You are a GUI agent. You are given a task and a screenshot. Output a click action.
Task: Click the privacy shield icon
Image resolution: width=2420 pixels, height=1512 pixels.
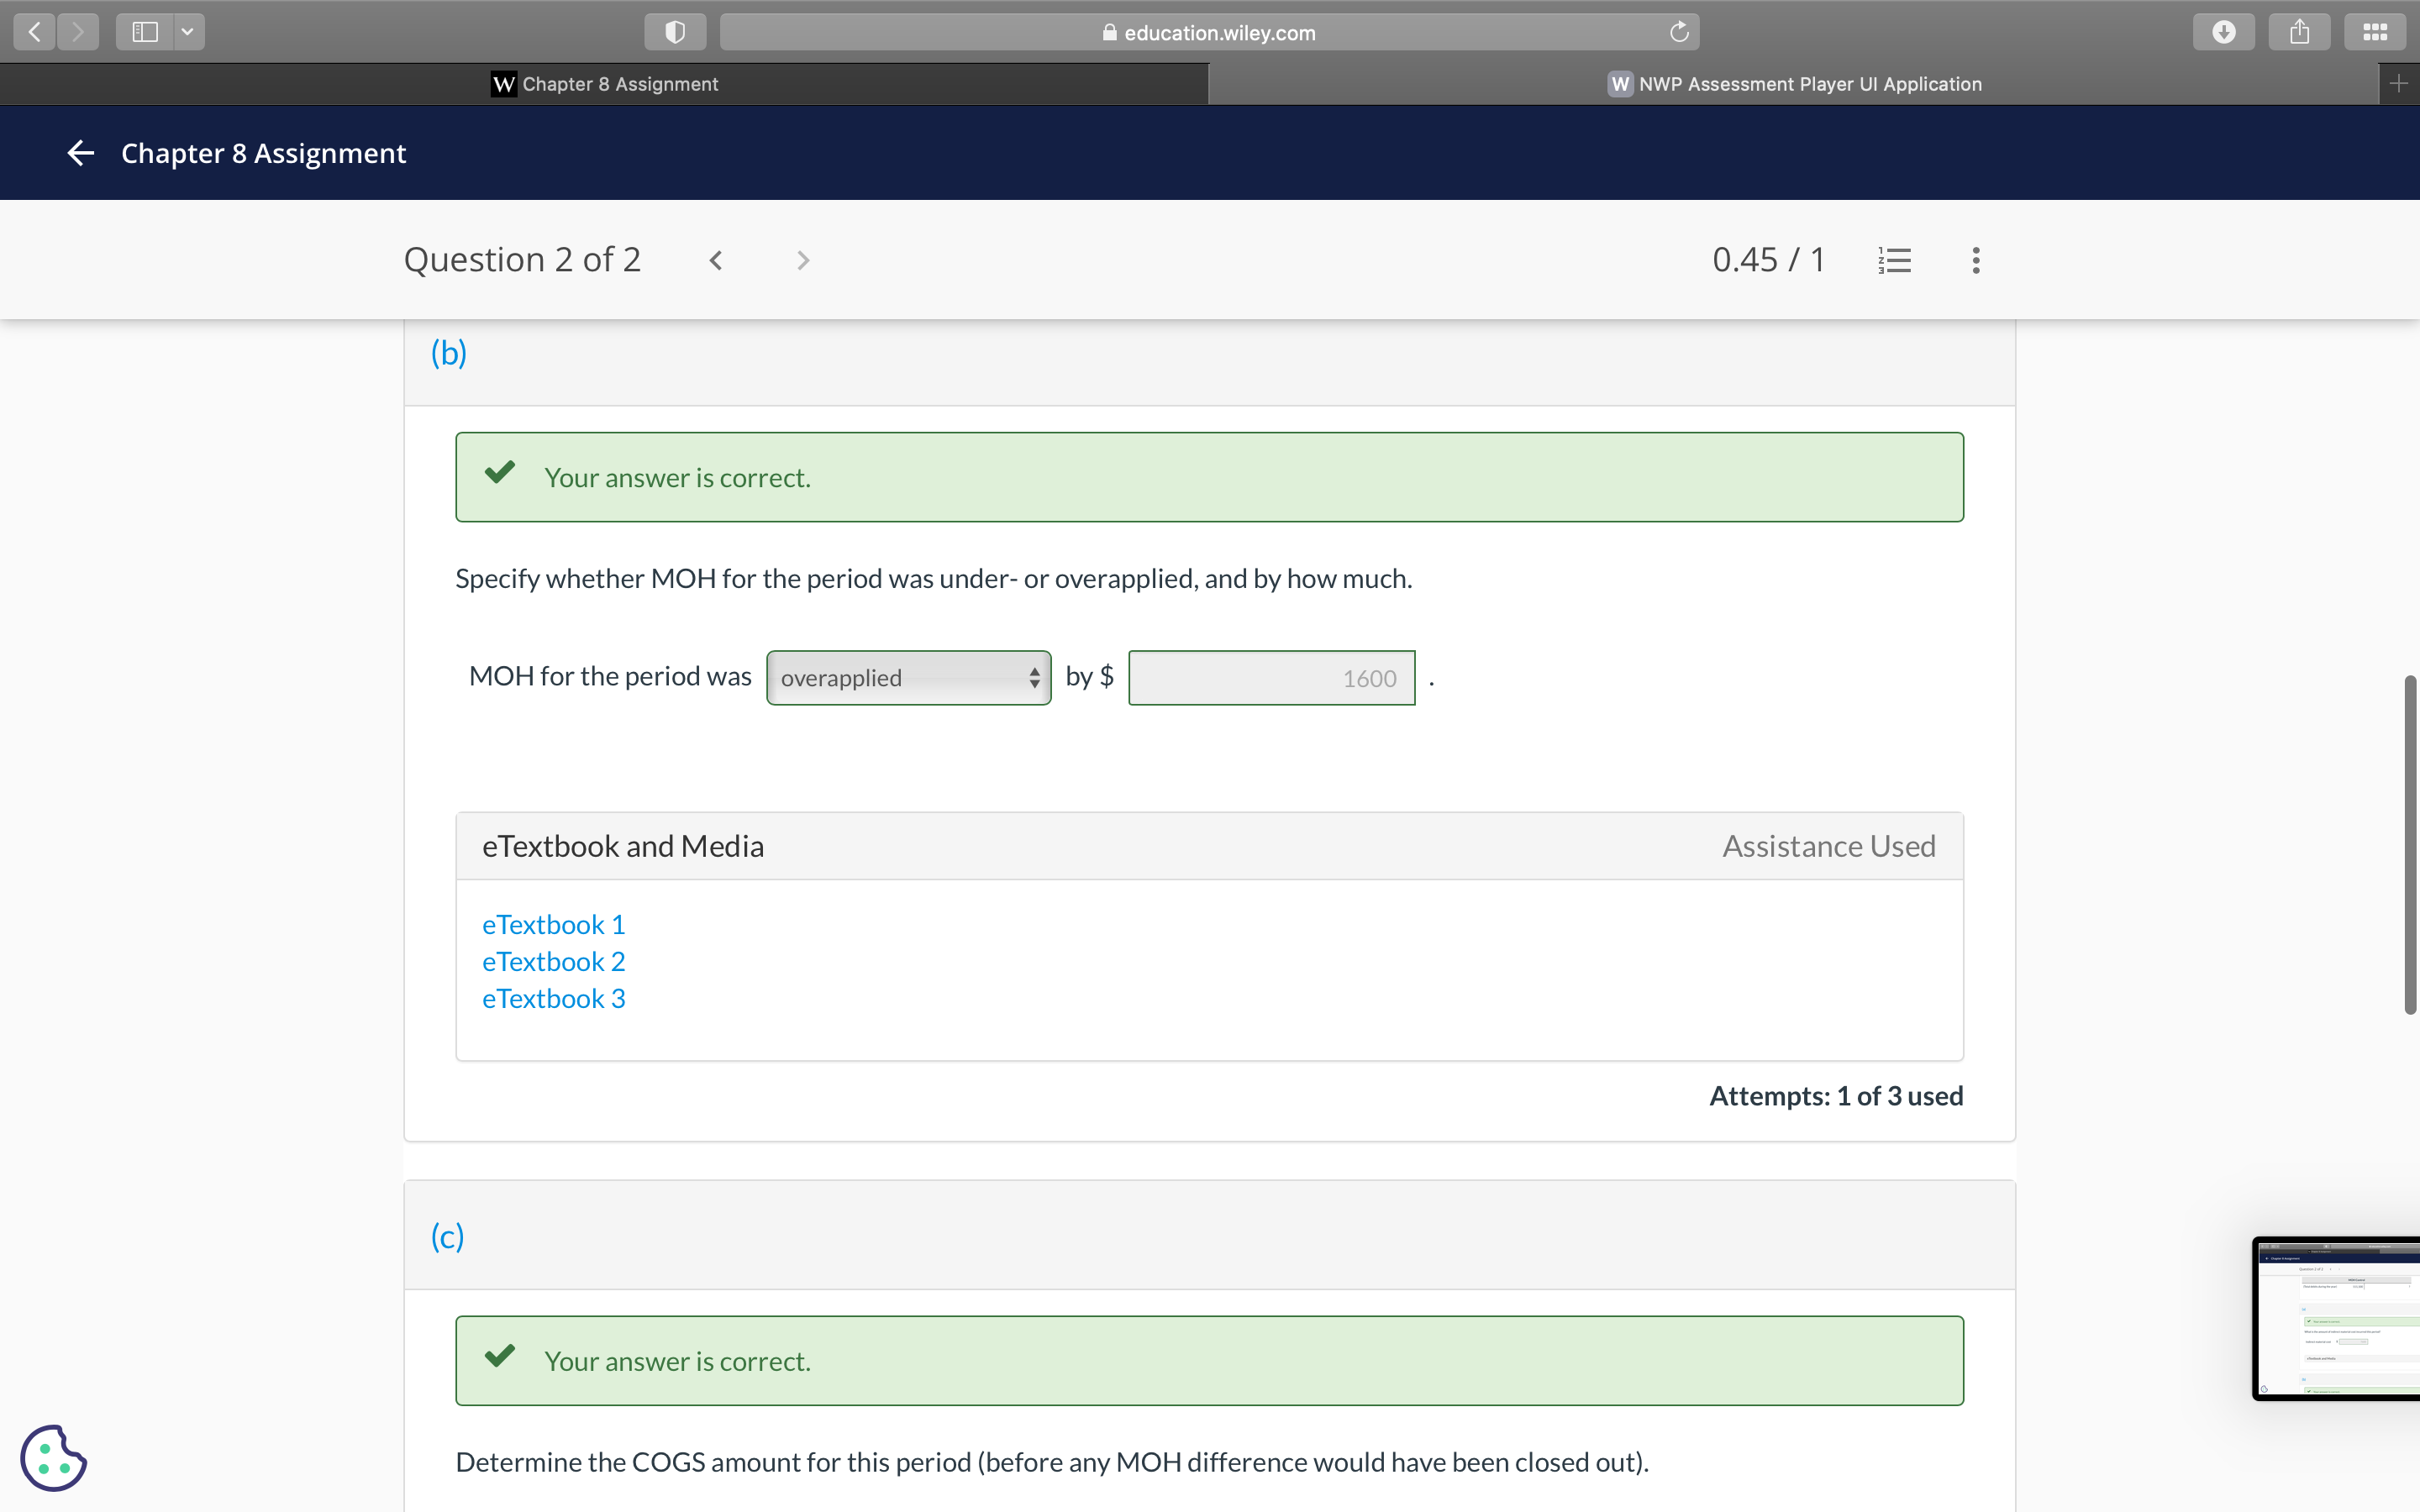[675, 32]
